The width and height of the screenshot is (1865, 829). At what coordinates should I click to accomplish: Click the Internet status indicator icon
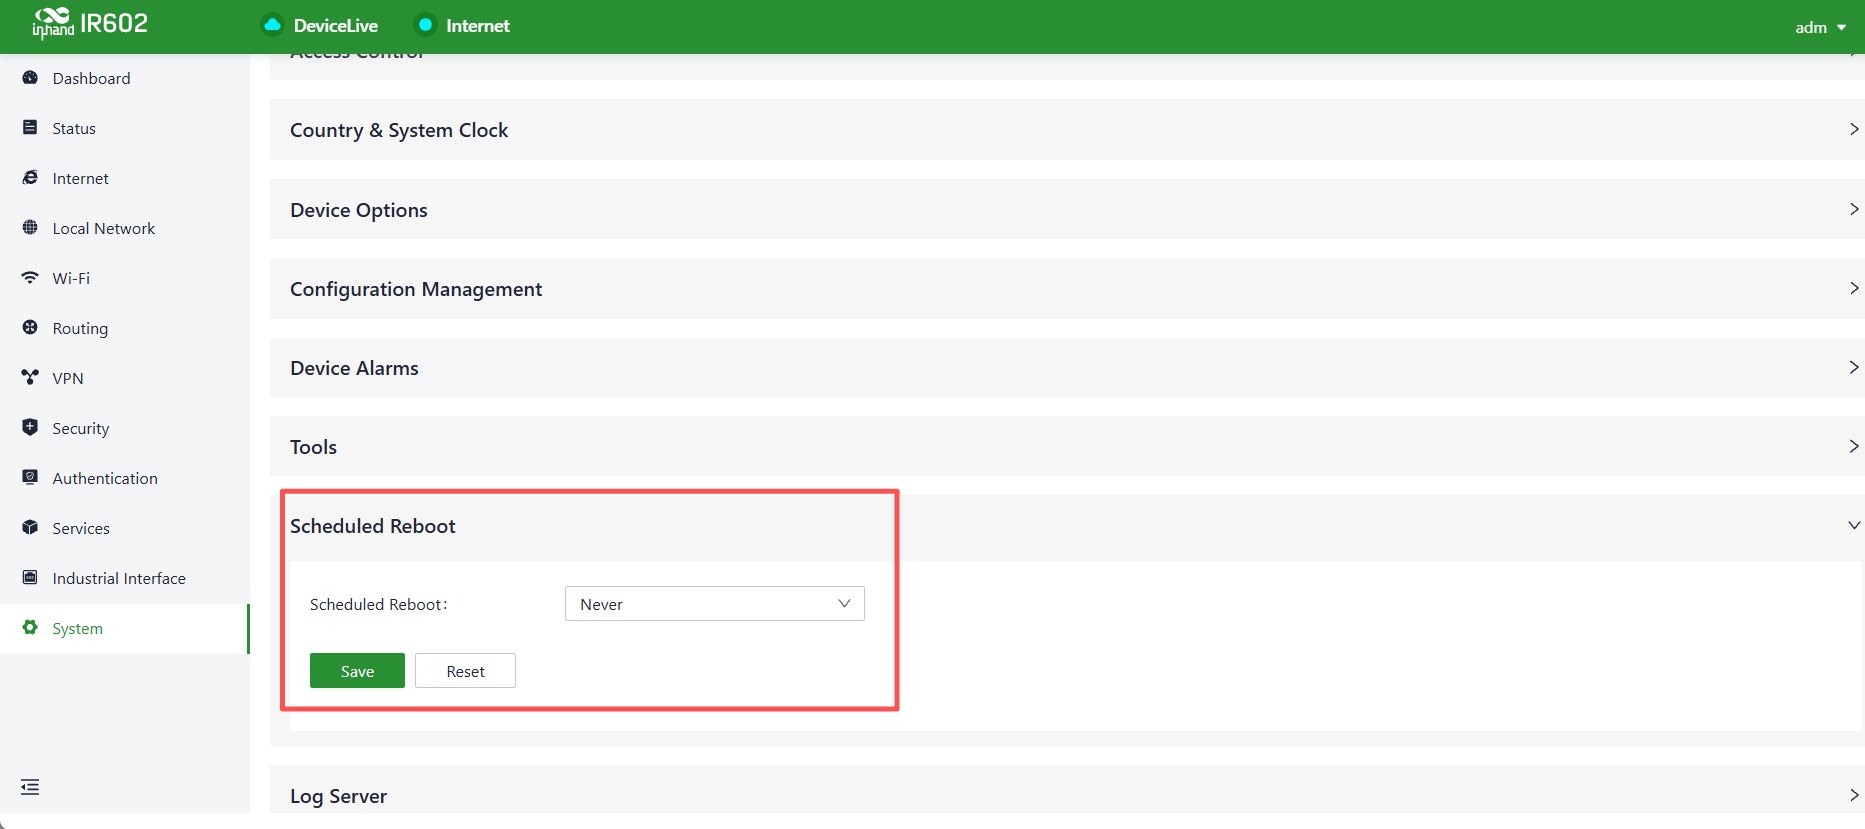point(425,25)
